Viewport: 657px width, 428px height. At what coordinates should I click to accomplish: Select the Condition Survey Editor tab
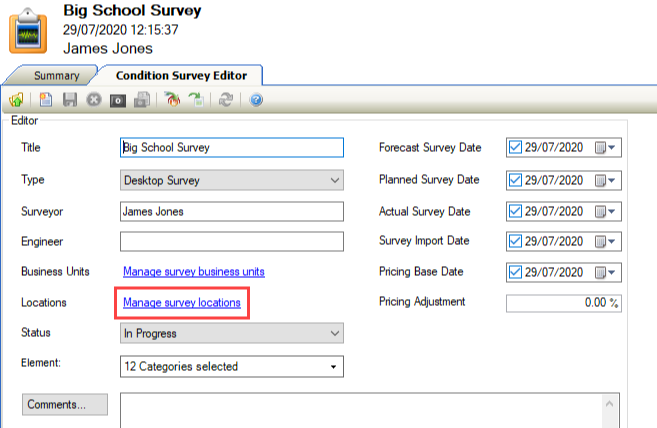pyautogui.click(x=181, y=75)
